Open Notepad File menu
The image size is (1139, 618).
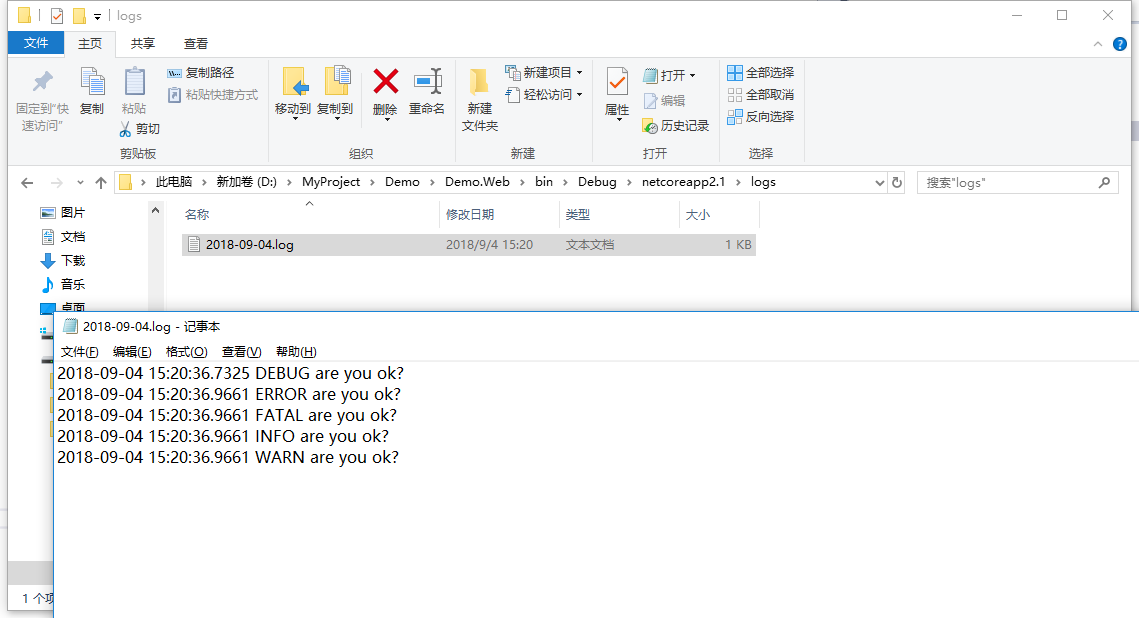[79, 351]
